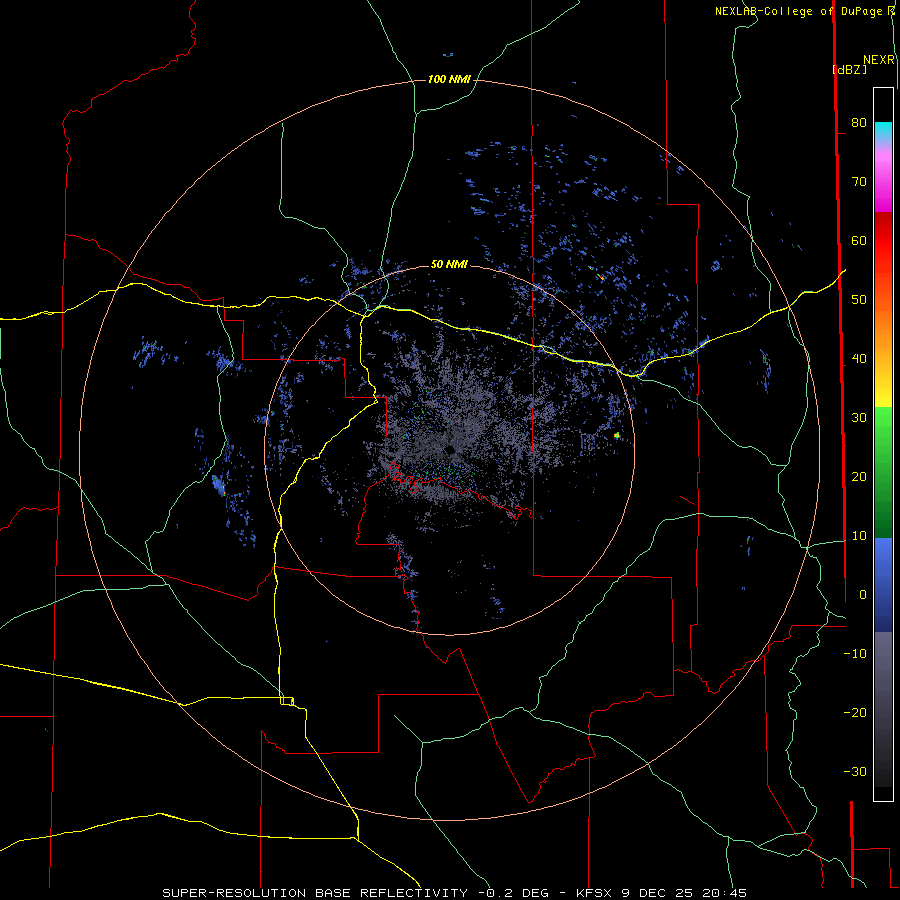900x900 pixels.
Task: Click the 70 dBZ scale label
Action: tap(859, 181)
